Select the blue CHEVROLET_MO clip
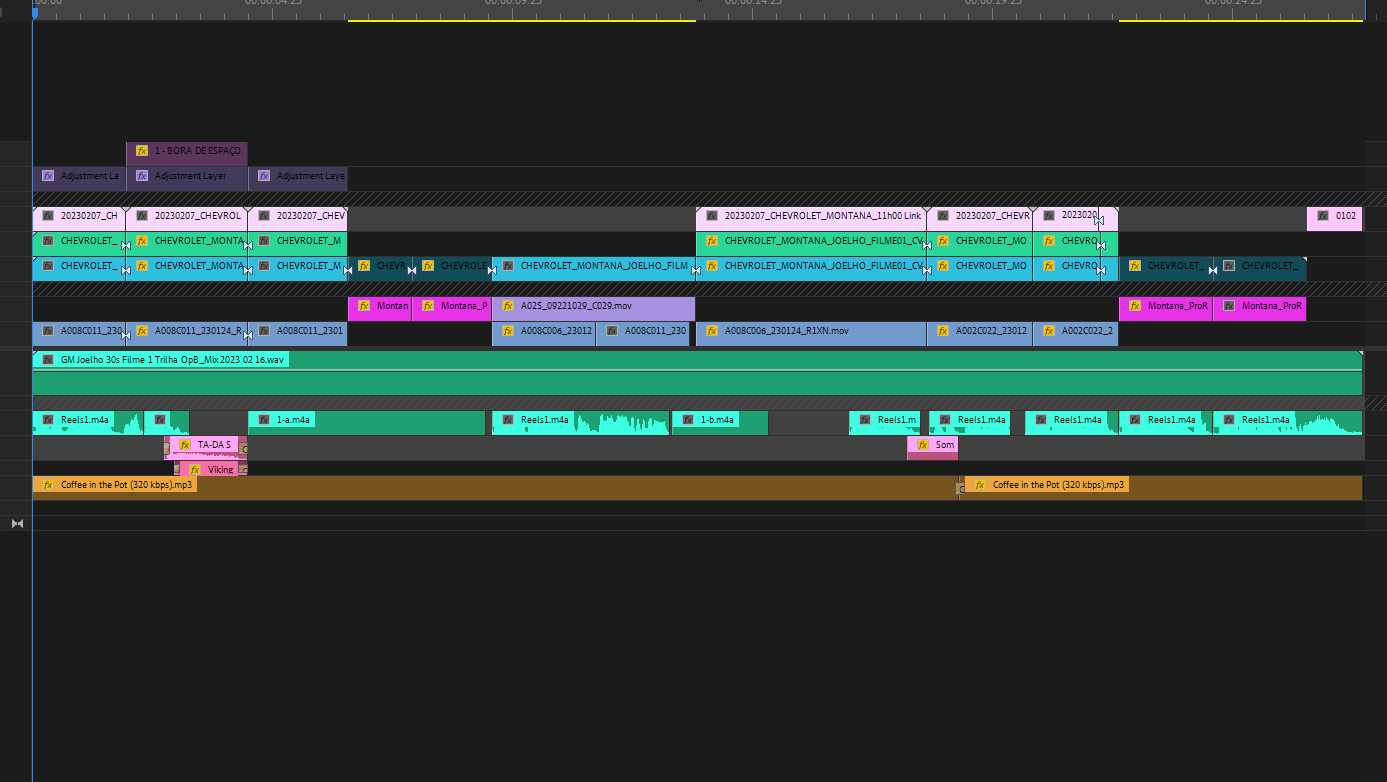The image size is (1387, 782). click(979, 269)
